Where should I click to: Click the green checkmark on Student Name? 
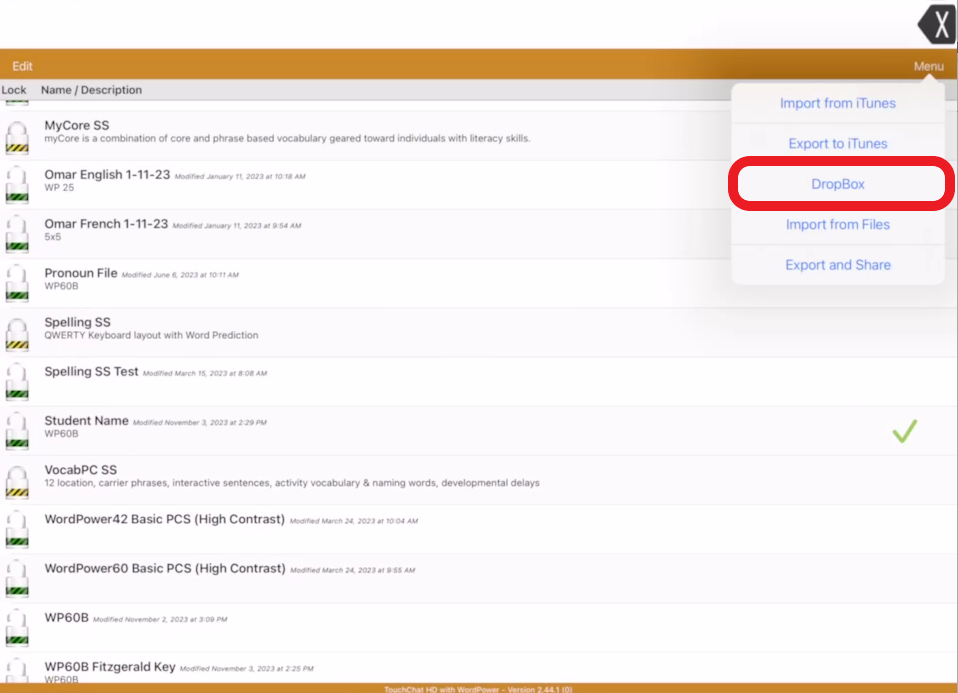tap(905, 431)
